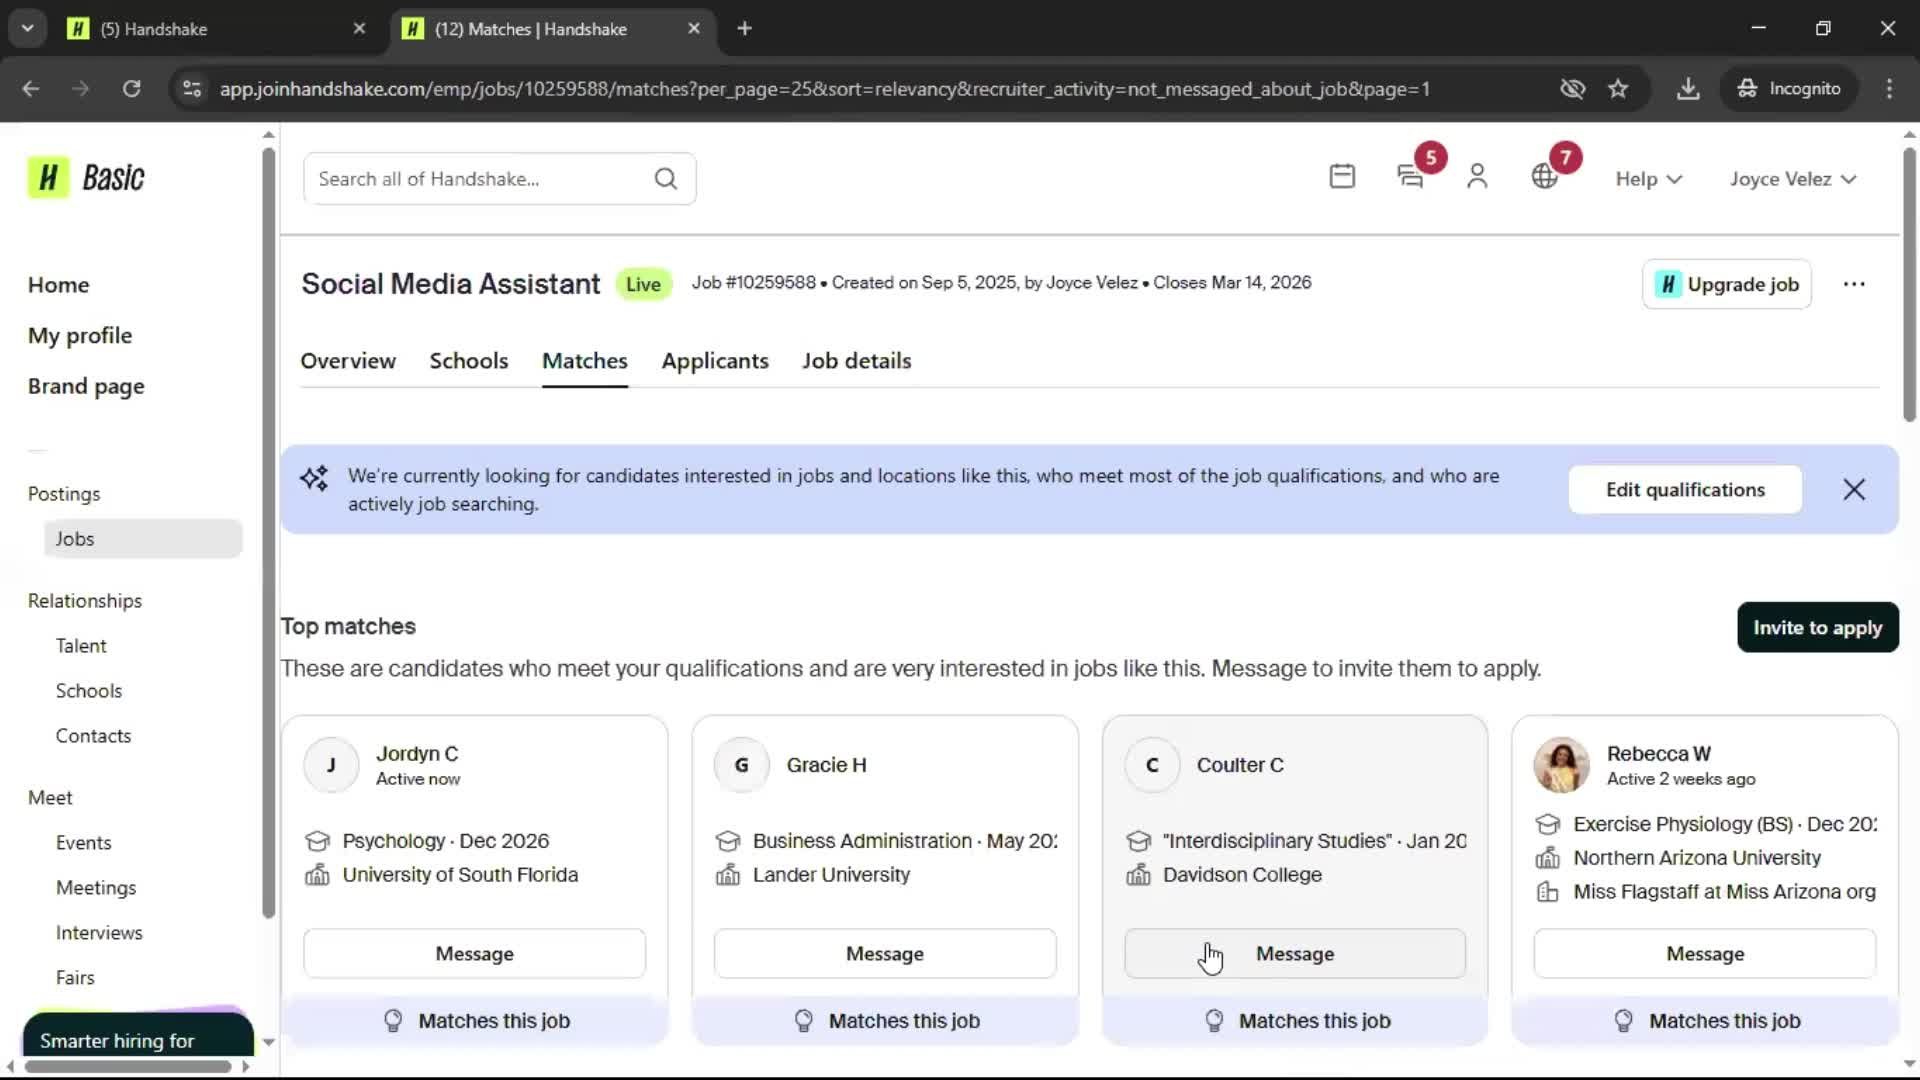Click Invite to apply button
Screen dimensions: 1920x1080
point(1817,627)
